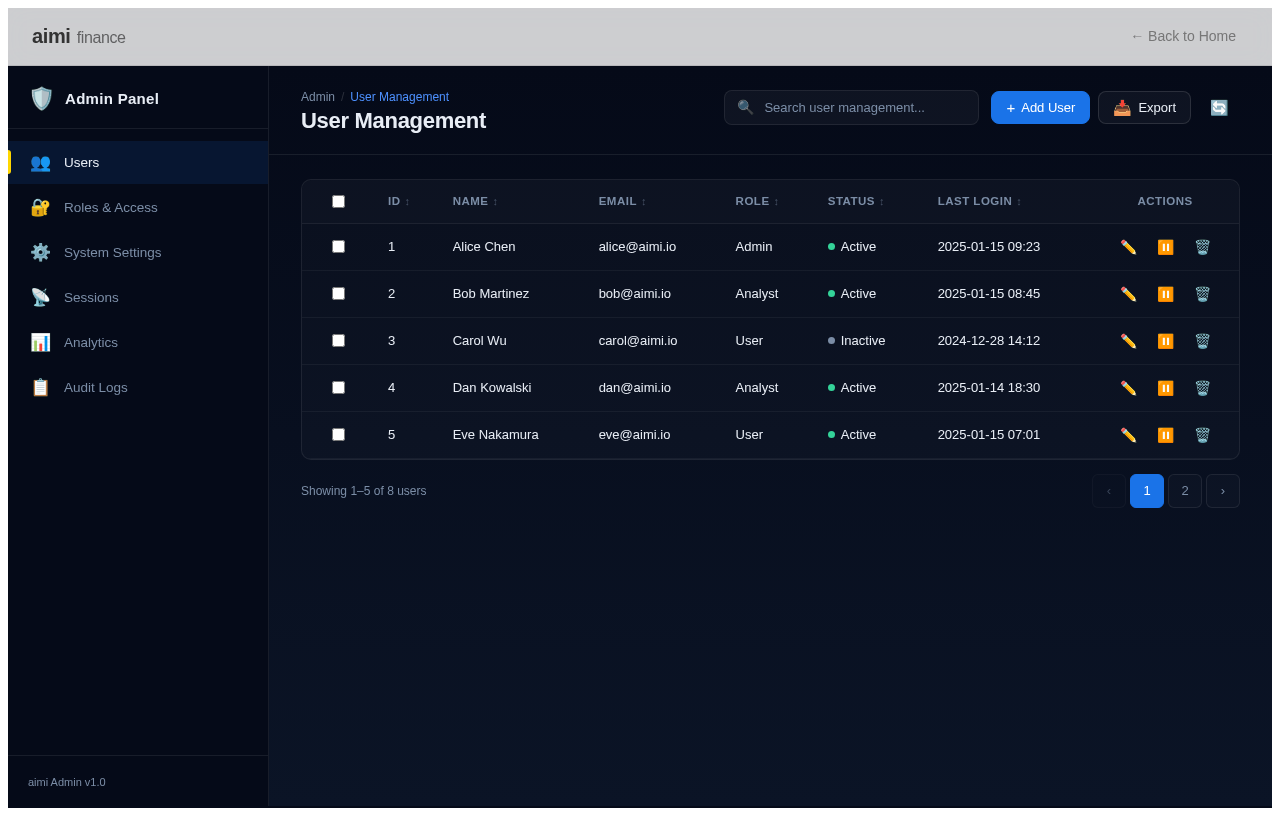This screenshot has width=1280, height=816.
Task: Check the box for Alice Chen
Action: pos(338,246)
